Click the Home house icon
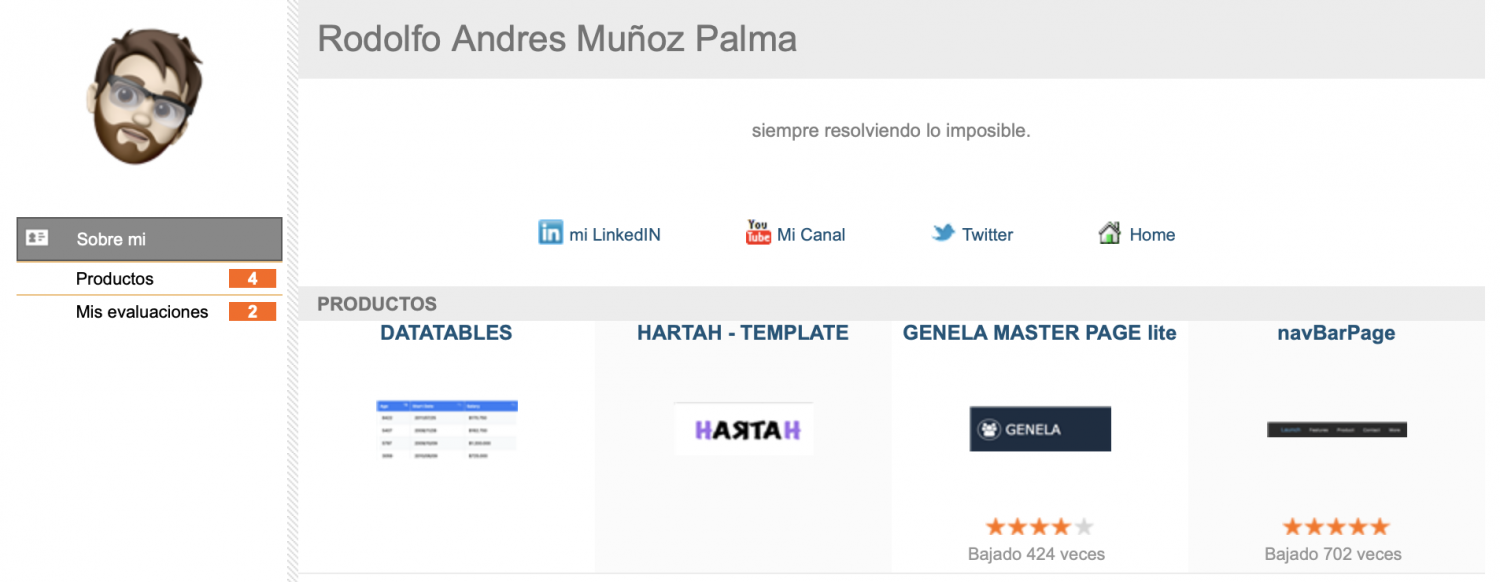Image resolution: width=1500 pixels, height=582 pixels. tap(1109, 234)
